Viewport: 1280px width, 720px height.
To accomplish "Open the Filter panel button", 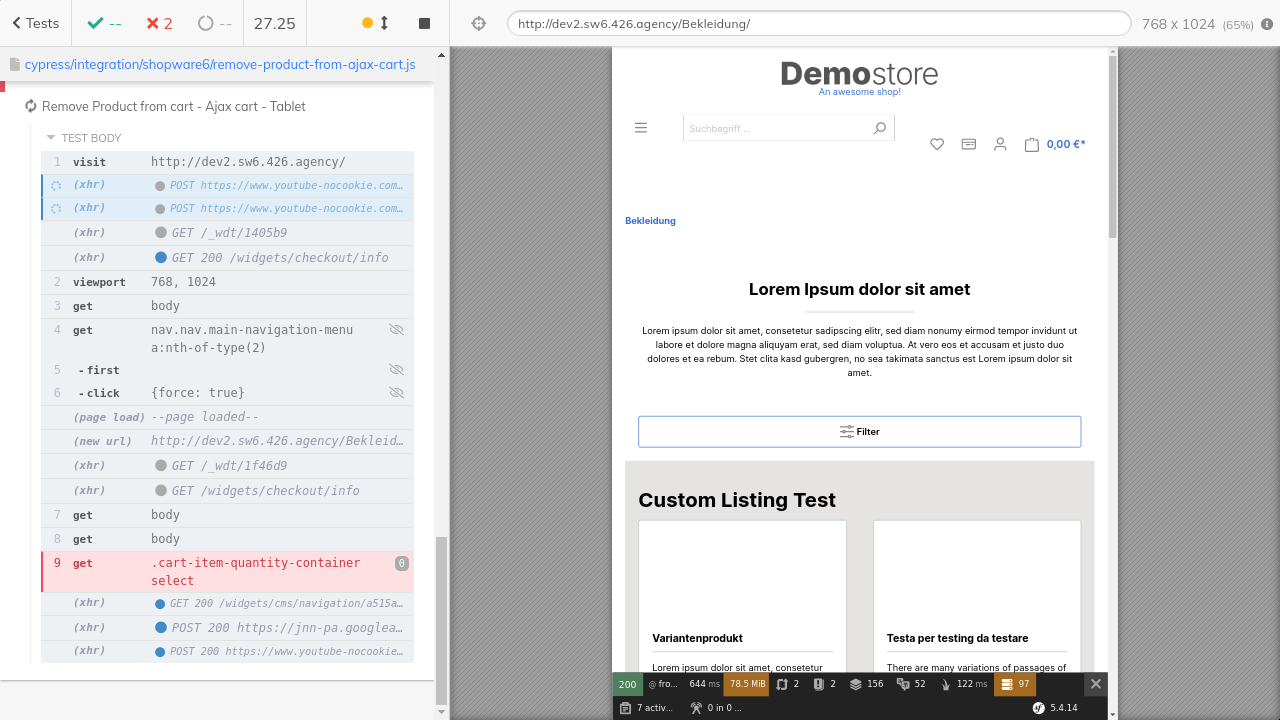I will [x=859, y=432].
